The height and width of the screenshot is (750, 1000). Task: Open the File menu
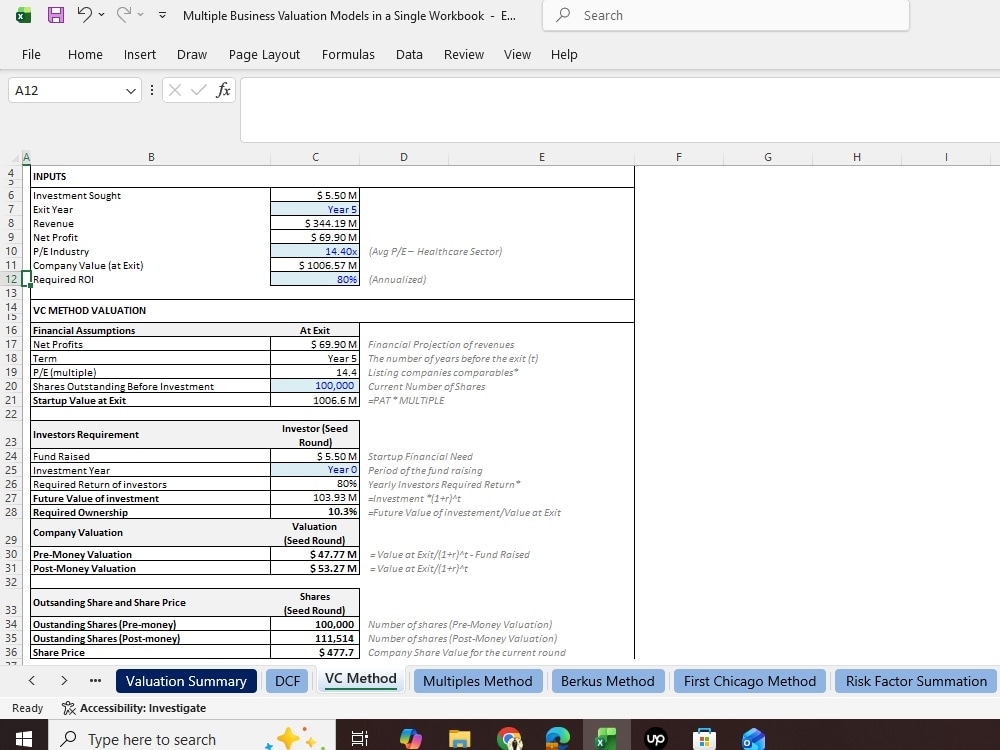pyautogui.click(x=31, y=55)
